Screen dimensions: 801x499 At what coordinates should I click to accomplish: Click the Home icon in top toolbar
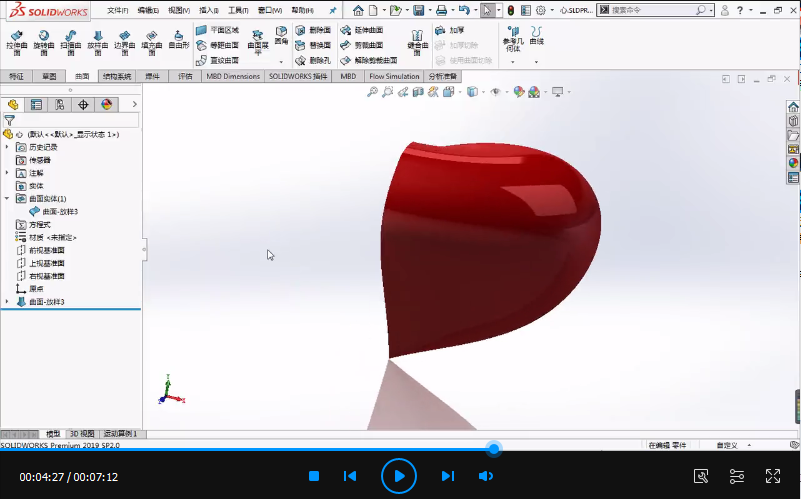pos(358,10)
